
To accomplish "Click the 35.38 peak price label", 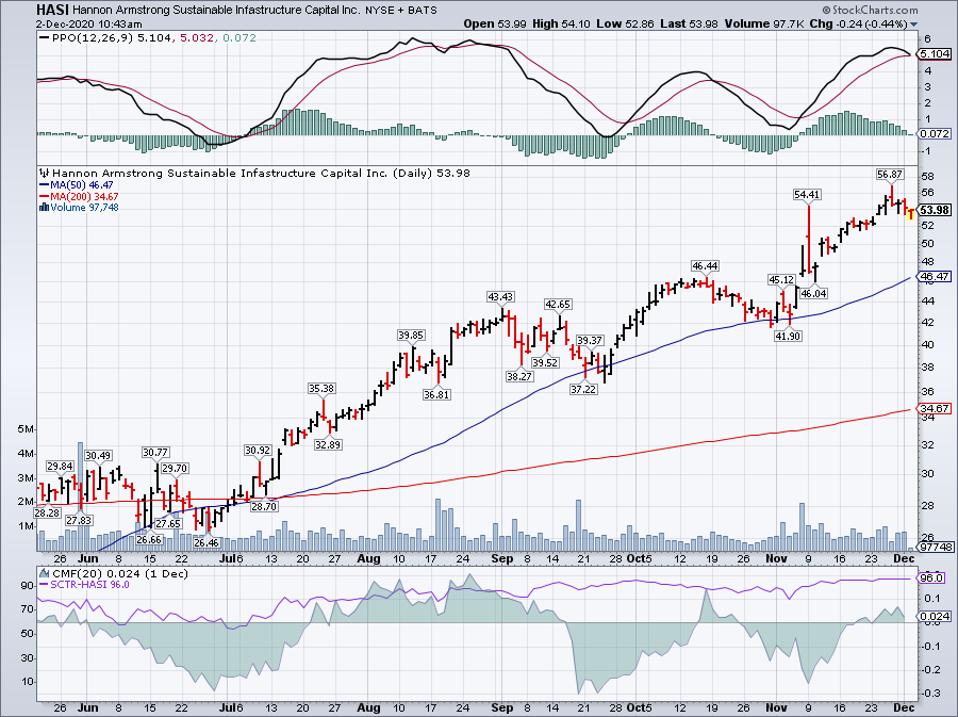I will coord(321,388).
